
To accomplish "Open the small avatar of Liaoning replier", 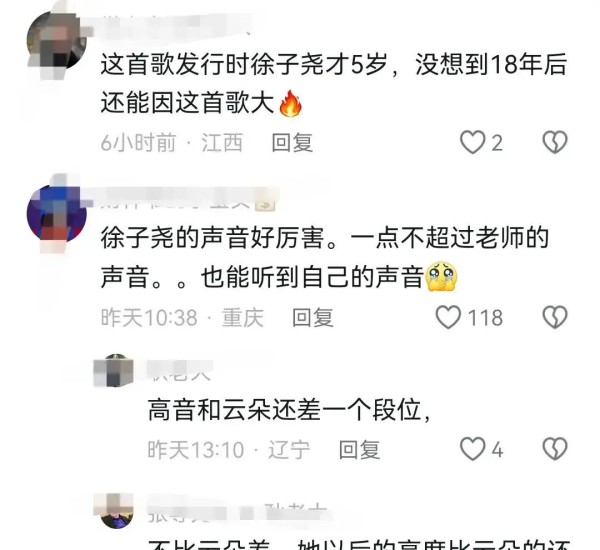I will [x=116, y=371].
